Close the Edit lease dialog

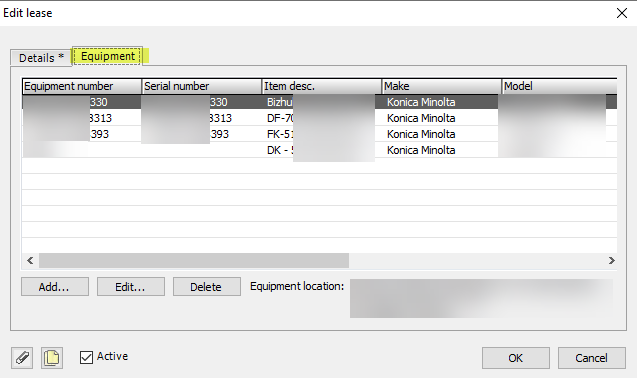pyautogui.click(x=622, y=13)
